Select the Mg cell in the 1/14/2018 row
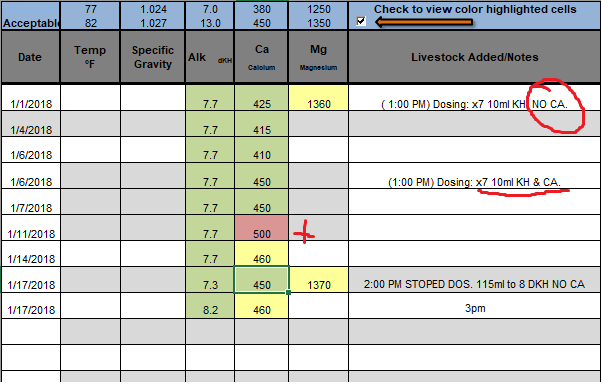The width and height of the screenshot is (602, 387). [318, 254]
